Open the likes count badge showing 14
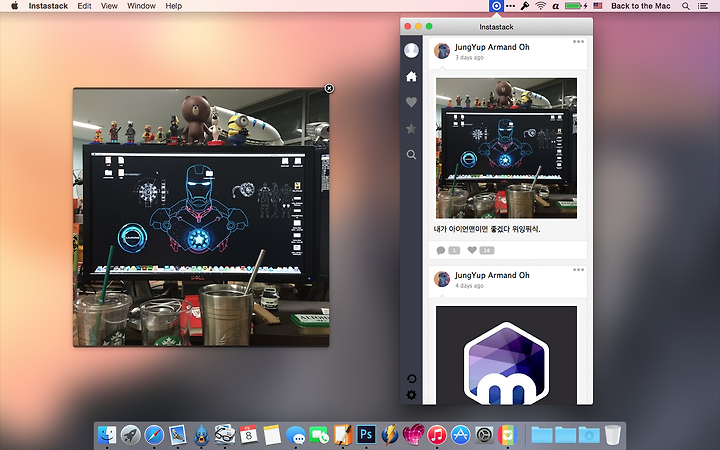Viewport: 720px width, 450px height. (487, 250)
